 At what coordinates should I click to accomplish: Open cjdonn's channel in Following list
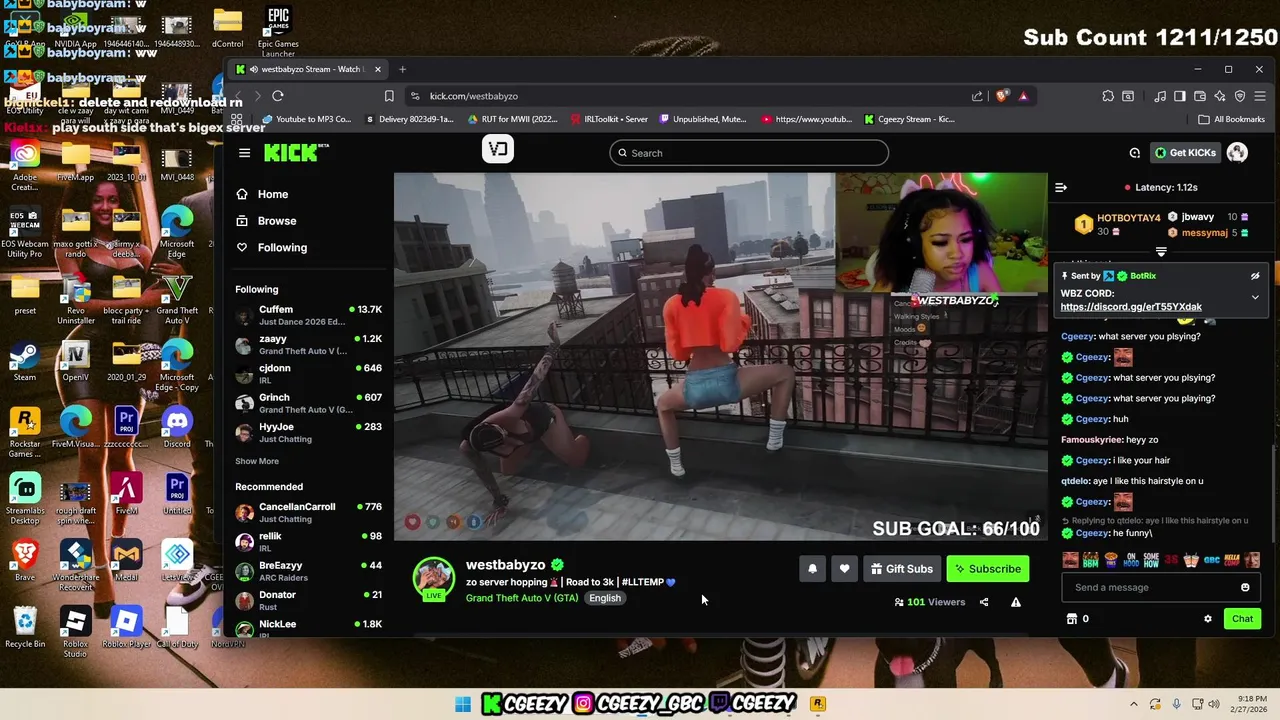click(308, 374)
